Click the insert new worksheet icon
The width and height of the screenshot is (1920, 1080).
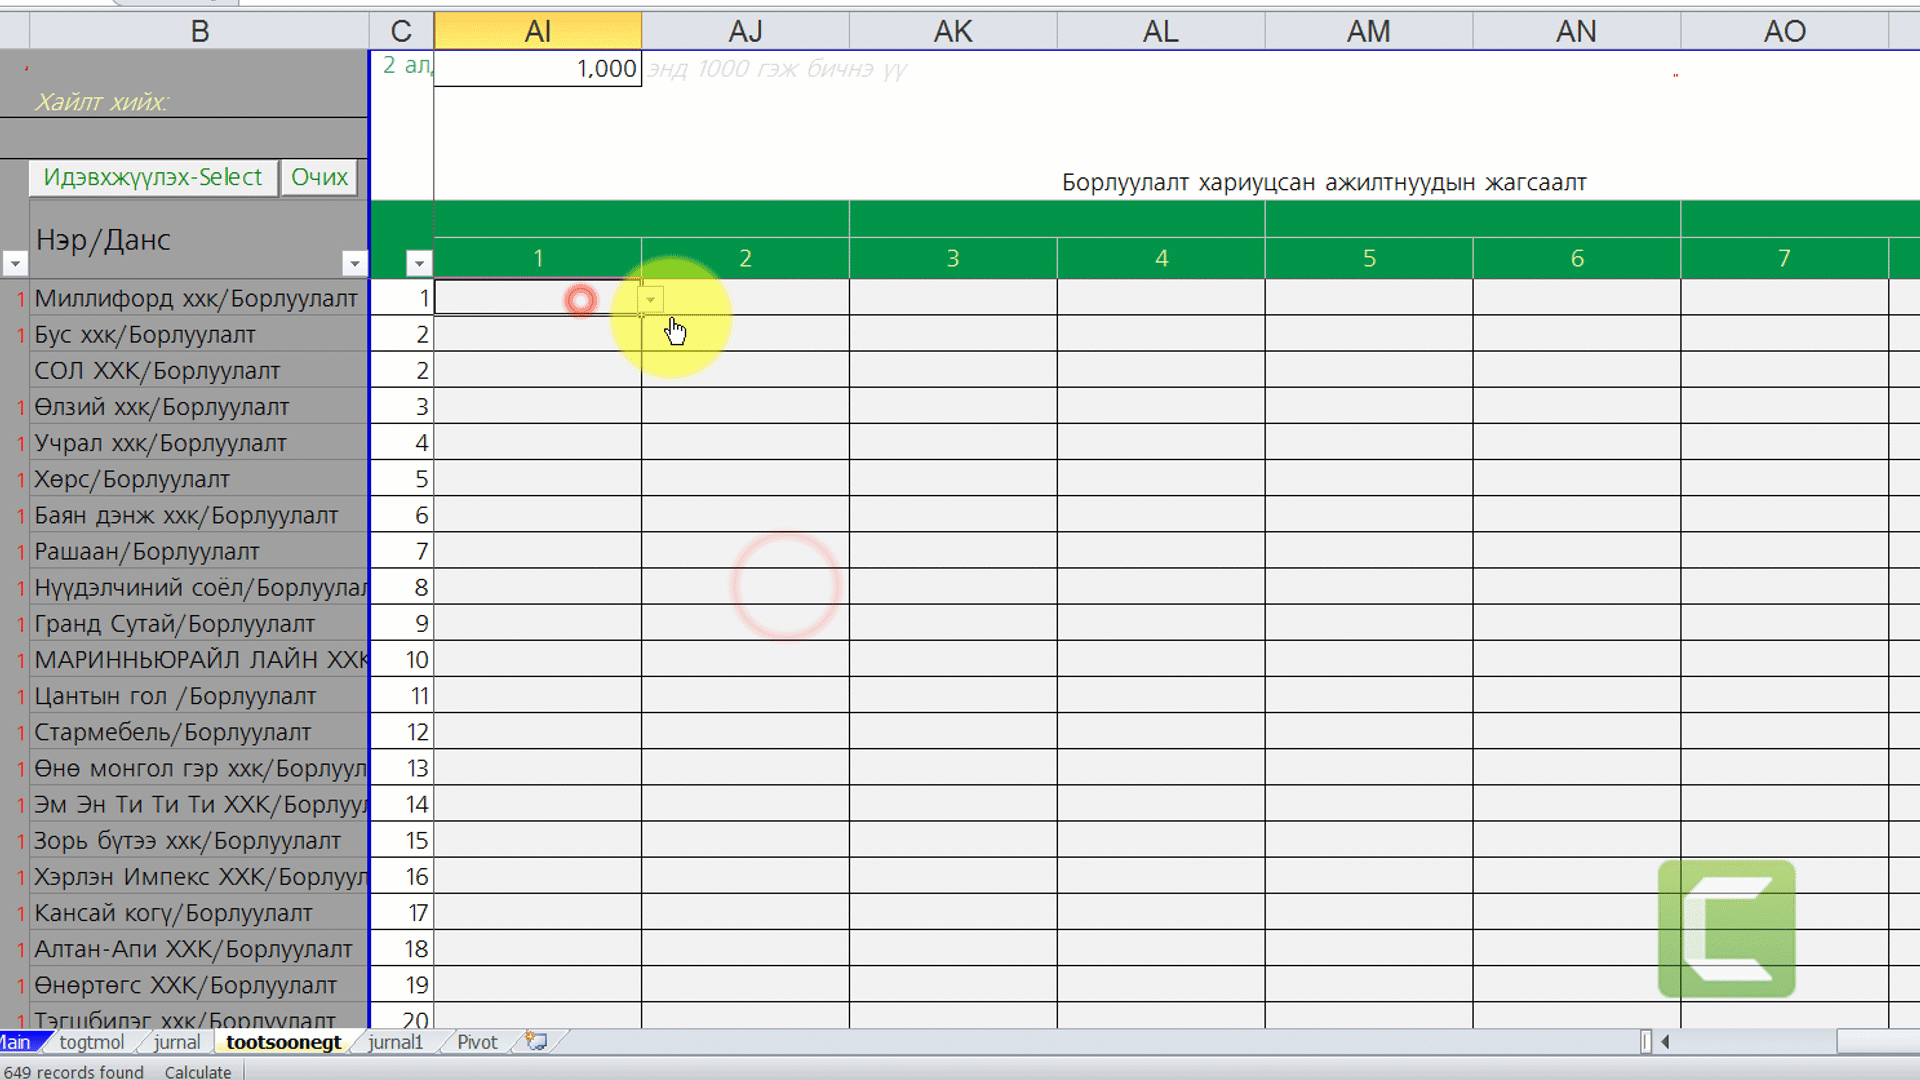pos(536,1042)
